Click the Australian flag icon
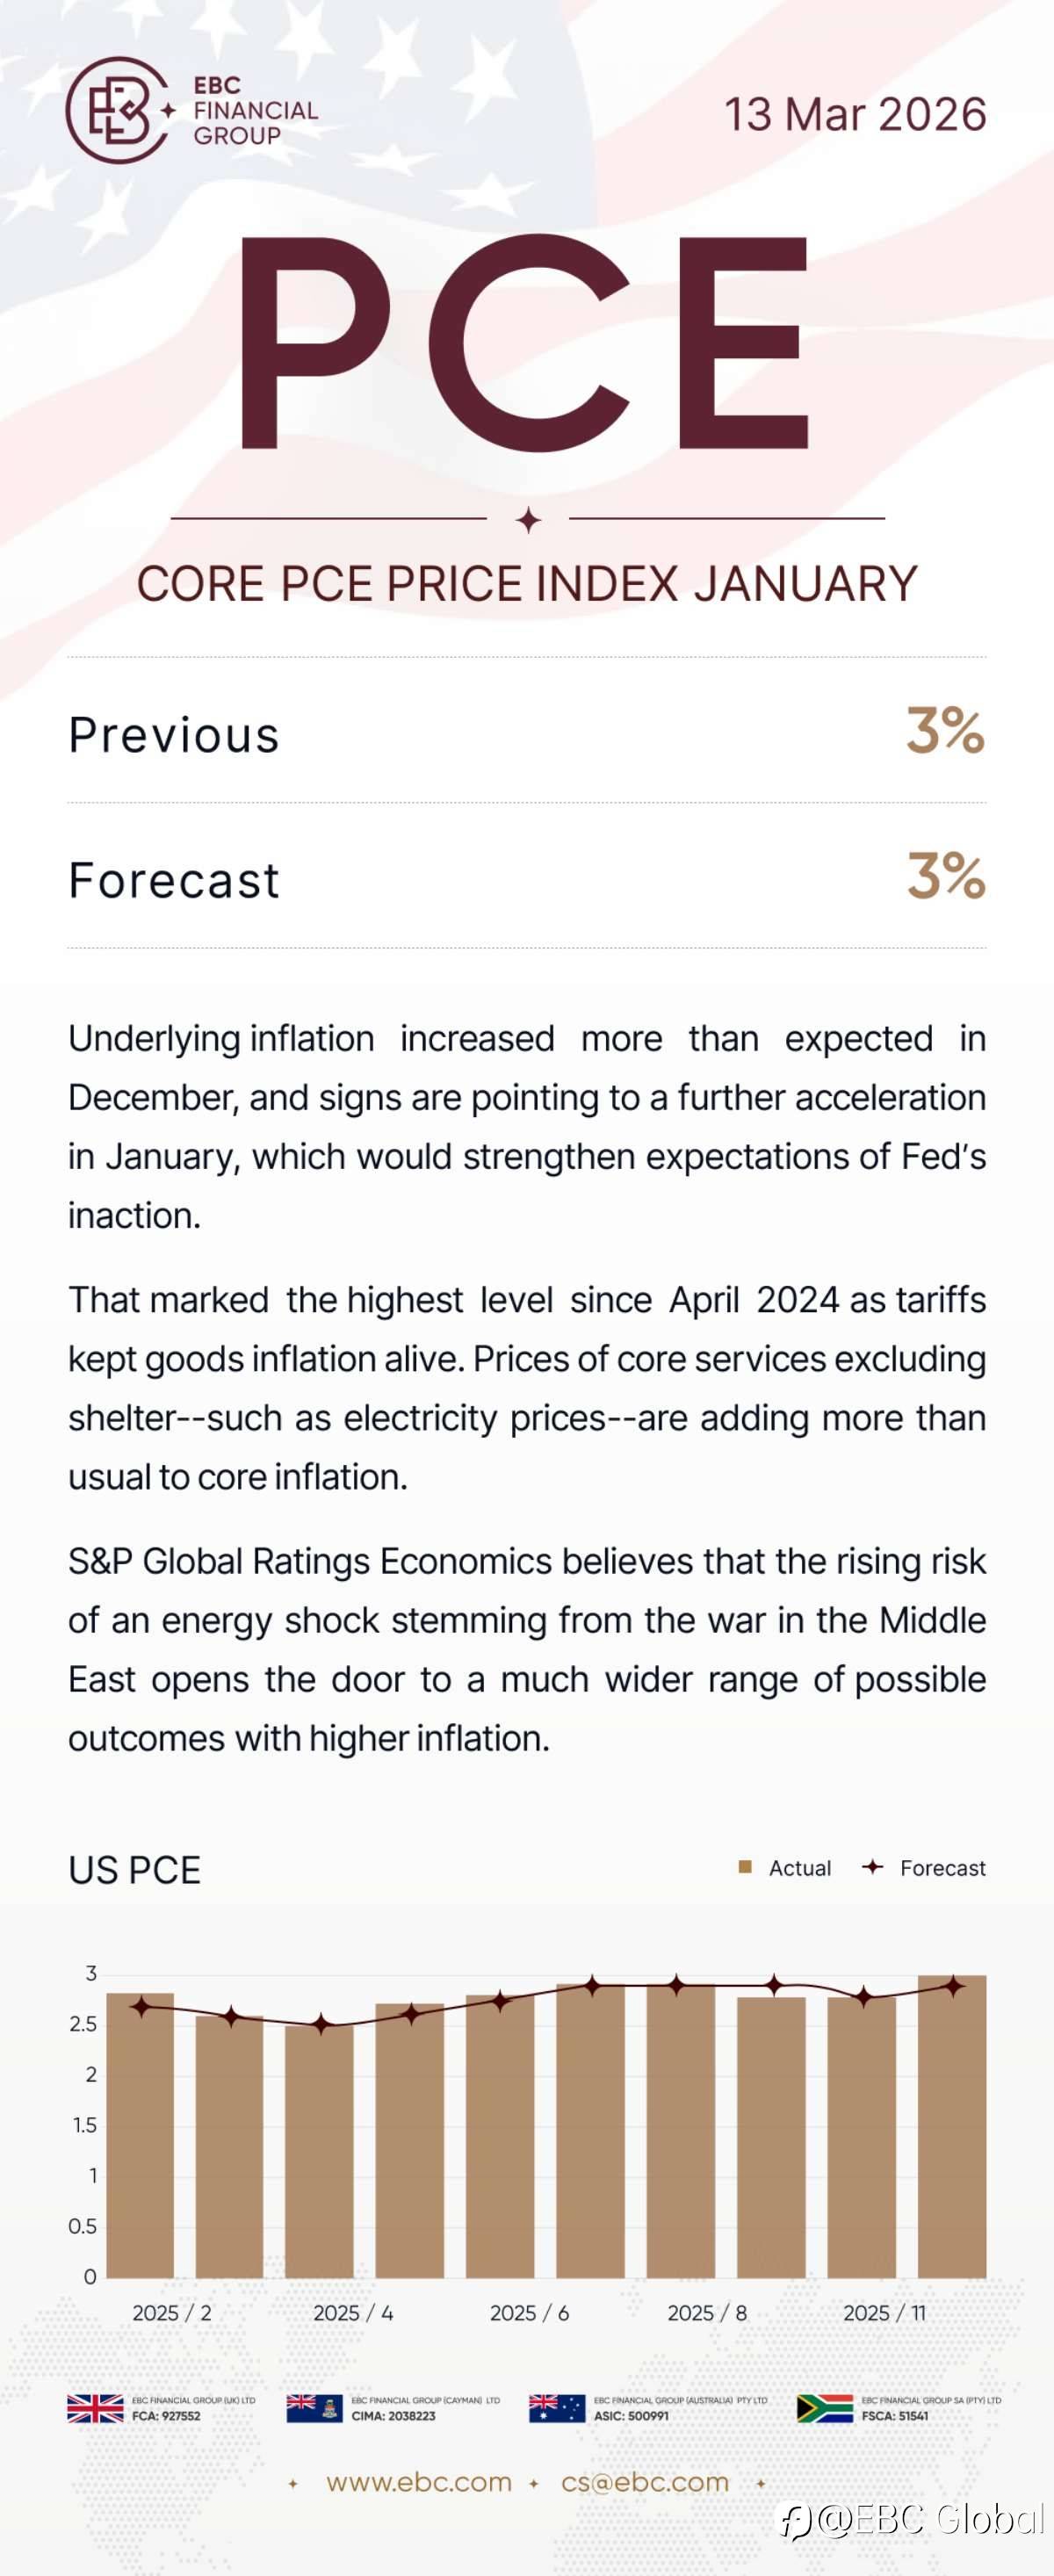1054x2576 pixels. tap(557, 2408)
